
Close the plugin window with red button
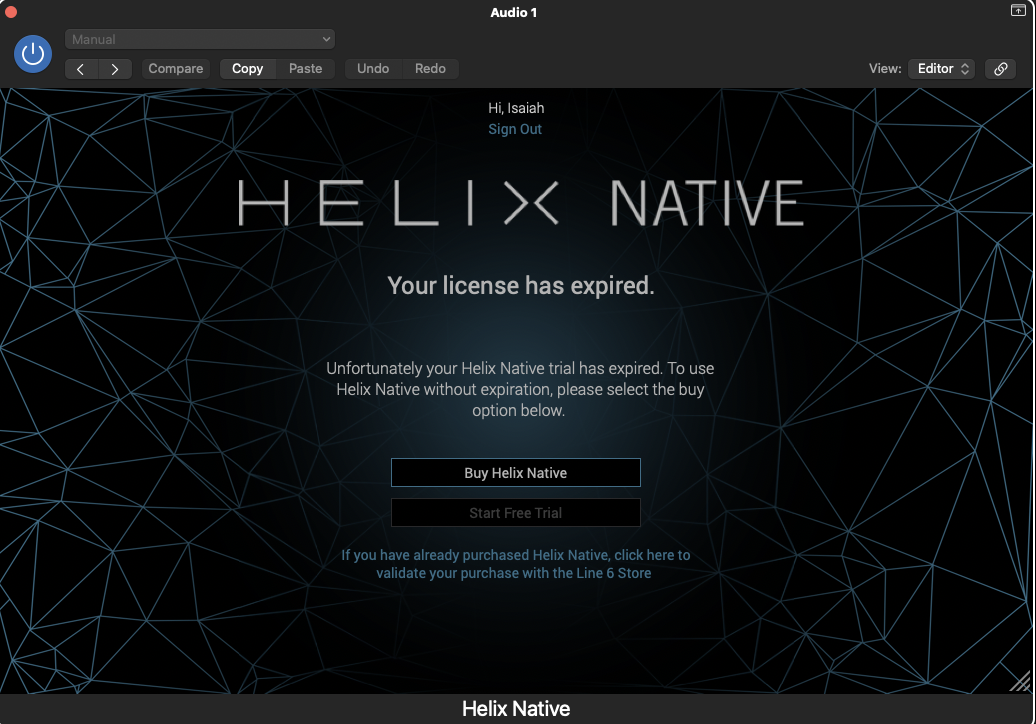(x=12, y=12)
